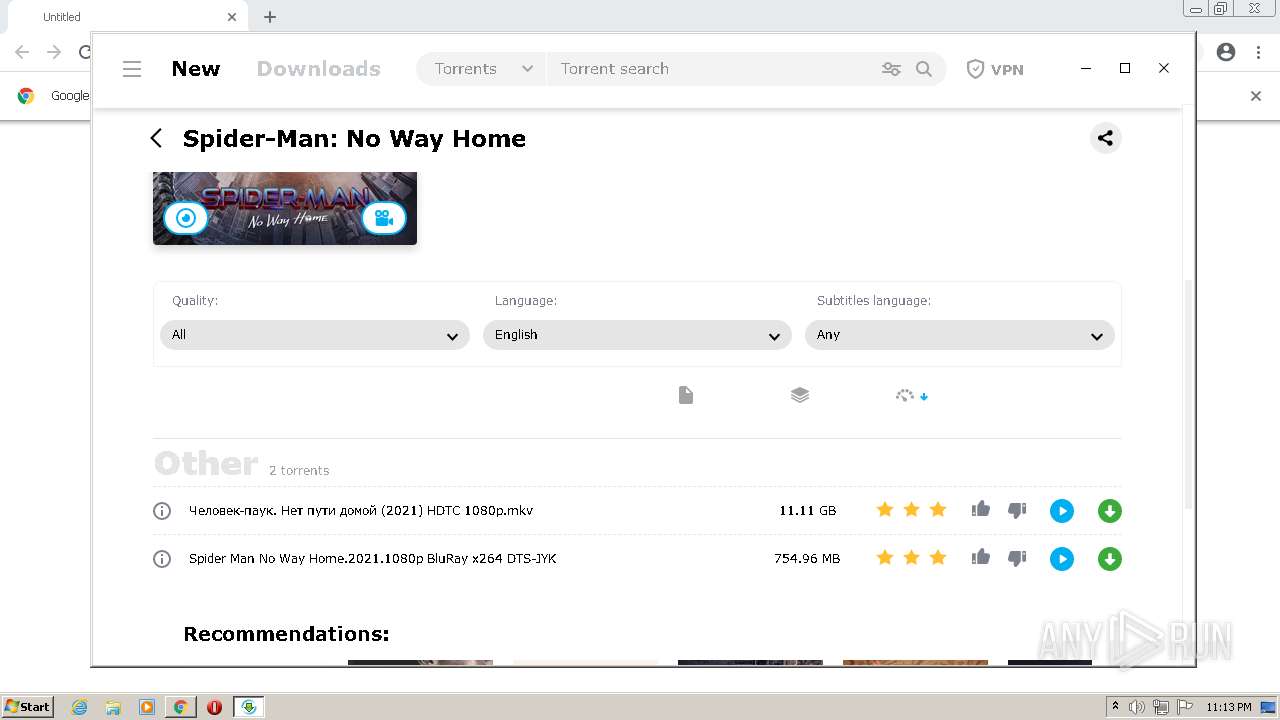
Task: Open the torrent app taskbar icon
Action: (x=248, y=707)
